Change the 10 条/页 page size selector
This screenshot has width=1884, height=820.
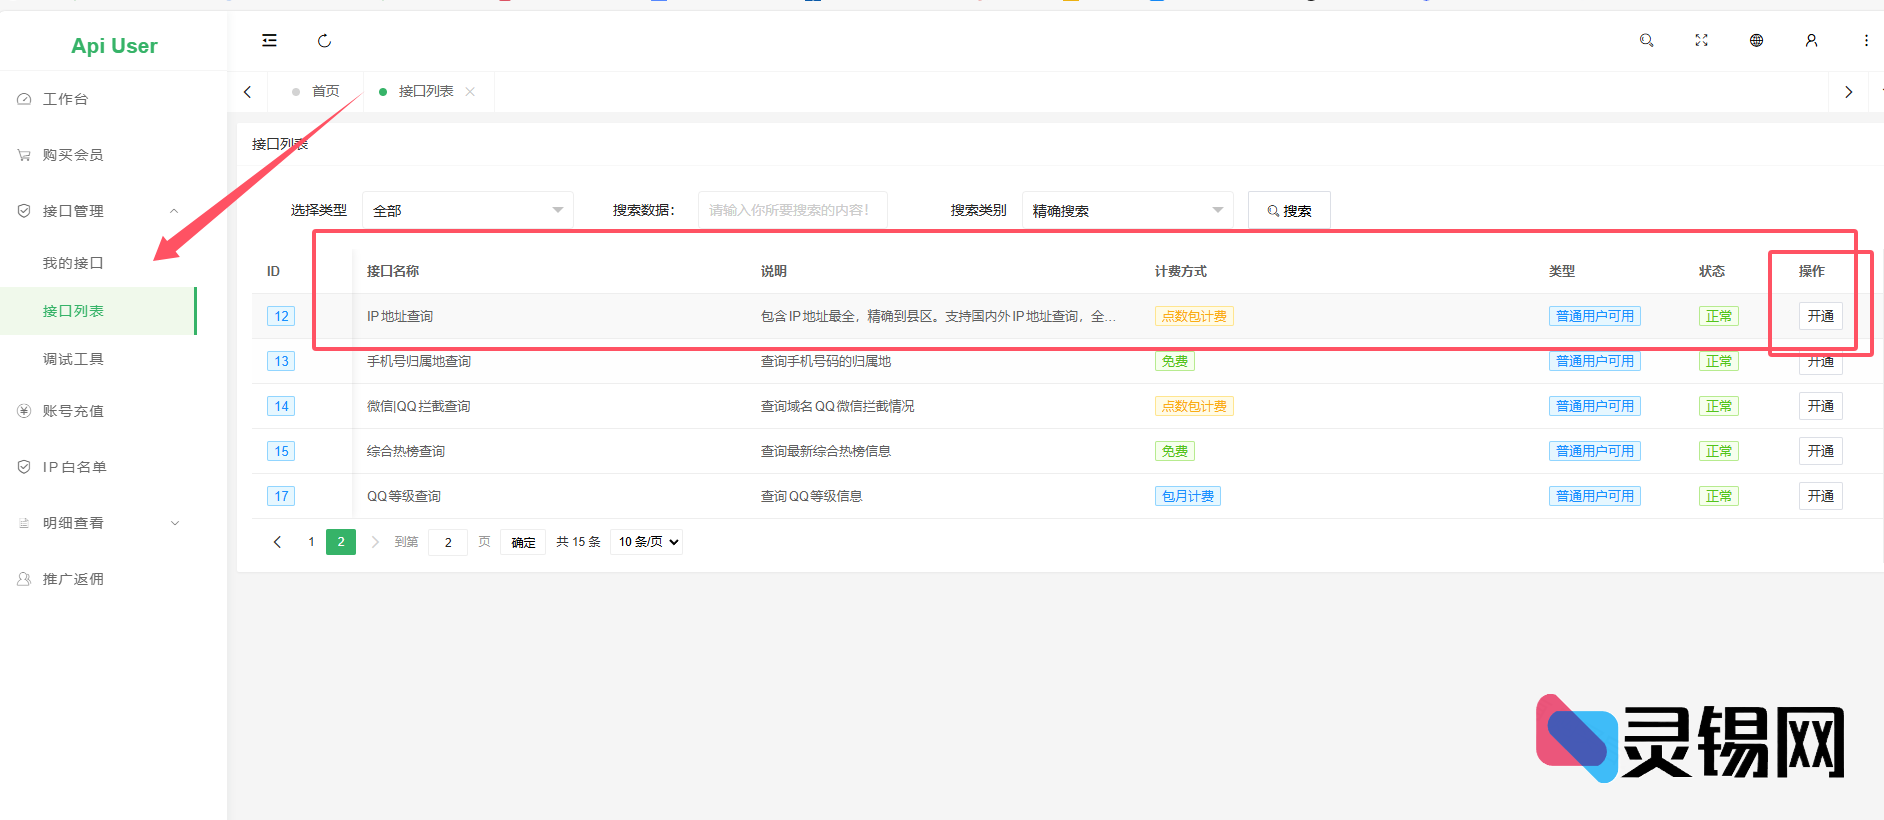(647, 542)
